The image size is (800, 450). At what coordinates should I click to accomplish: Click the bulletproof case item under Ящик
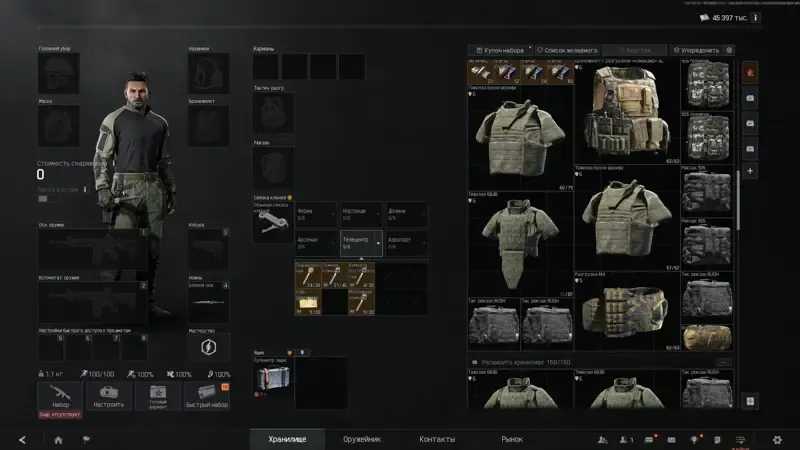[x=273, y=378]
